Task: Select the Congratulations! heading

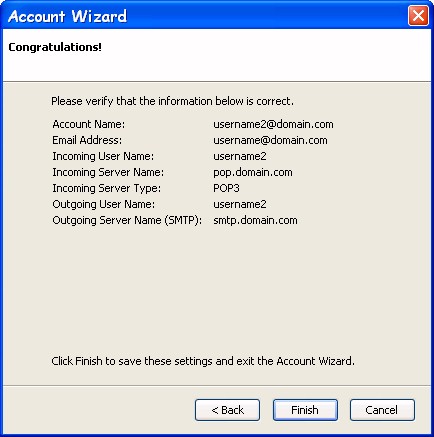Action: [55, 47]
